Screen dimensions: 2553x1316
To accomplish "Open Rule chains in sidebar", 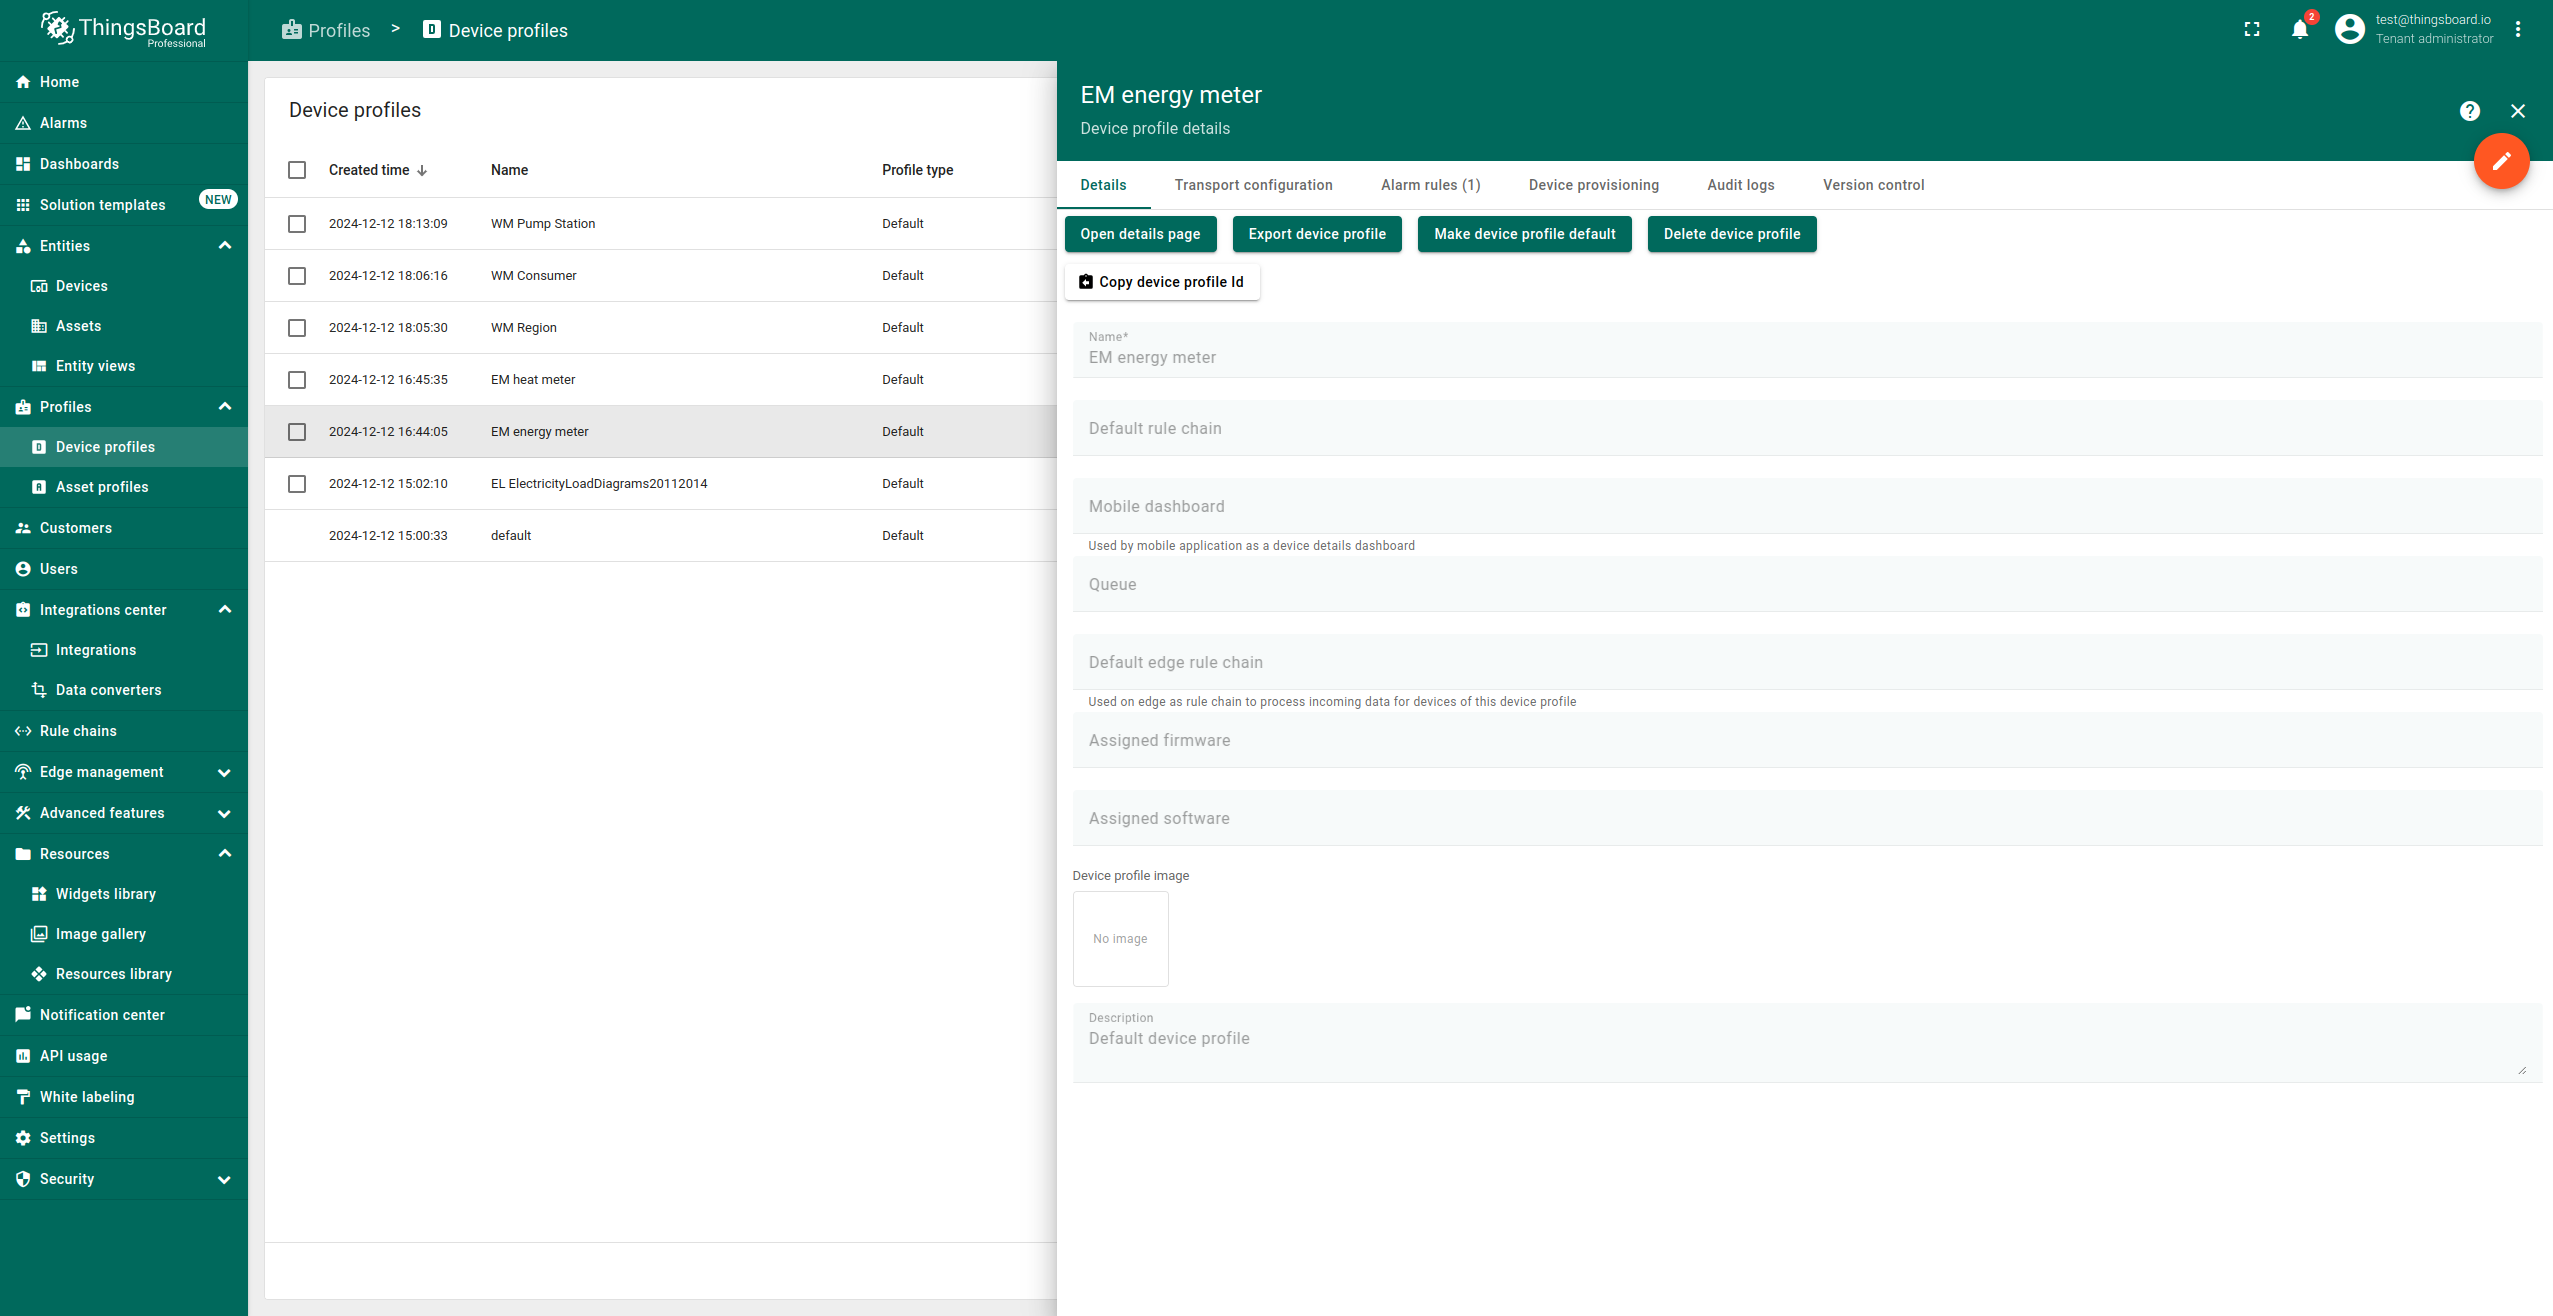I will tap(78, 731).
